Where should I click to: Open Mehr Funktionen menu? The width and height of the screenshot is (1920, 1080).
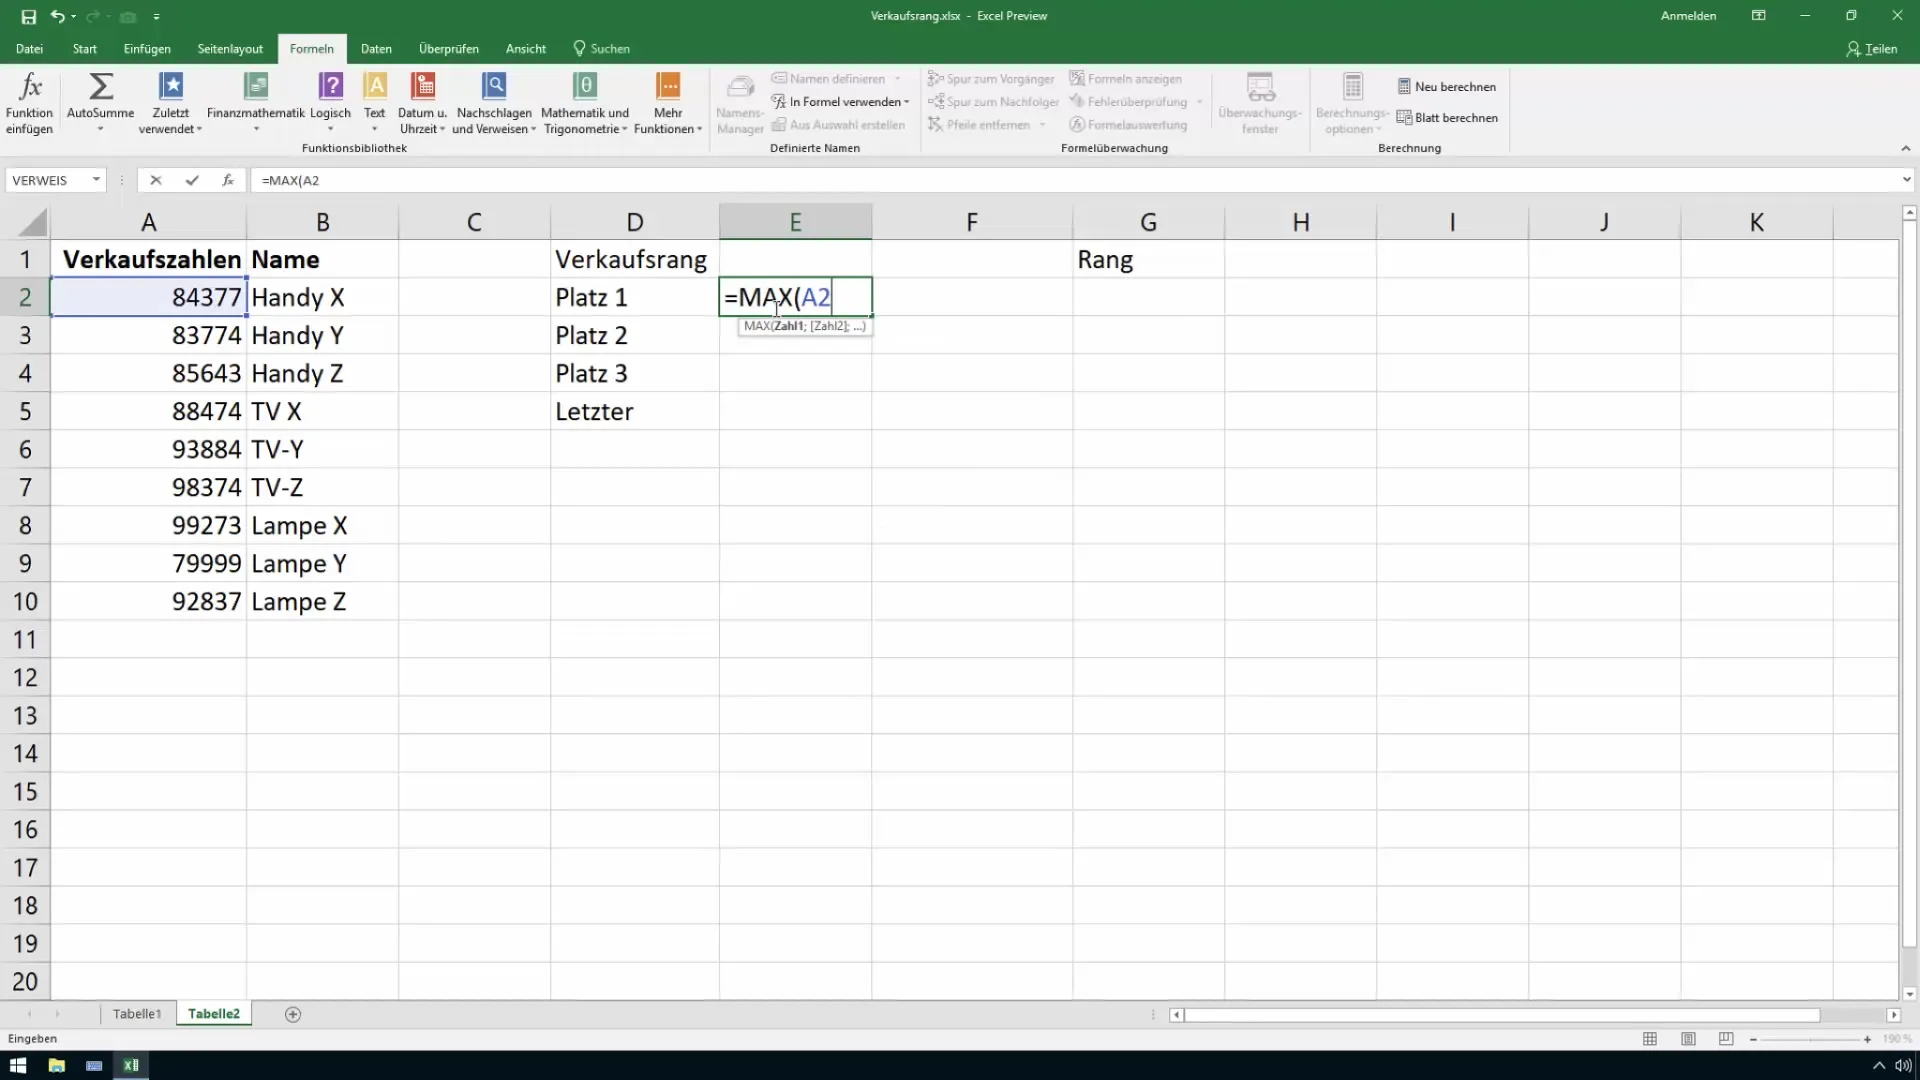(668, 102)
